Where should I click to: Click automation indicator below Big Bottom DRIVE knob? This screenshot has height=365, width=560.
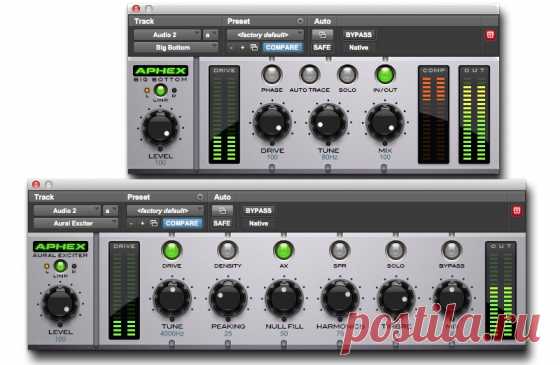272,168
